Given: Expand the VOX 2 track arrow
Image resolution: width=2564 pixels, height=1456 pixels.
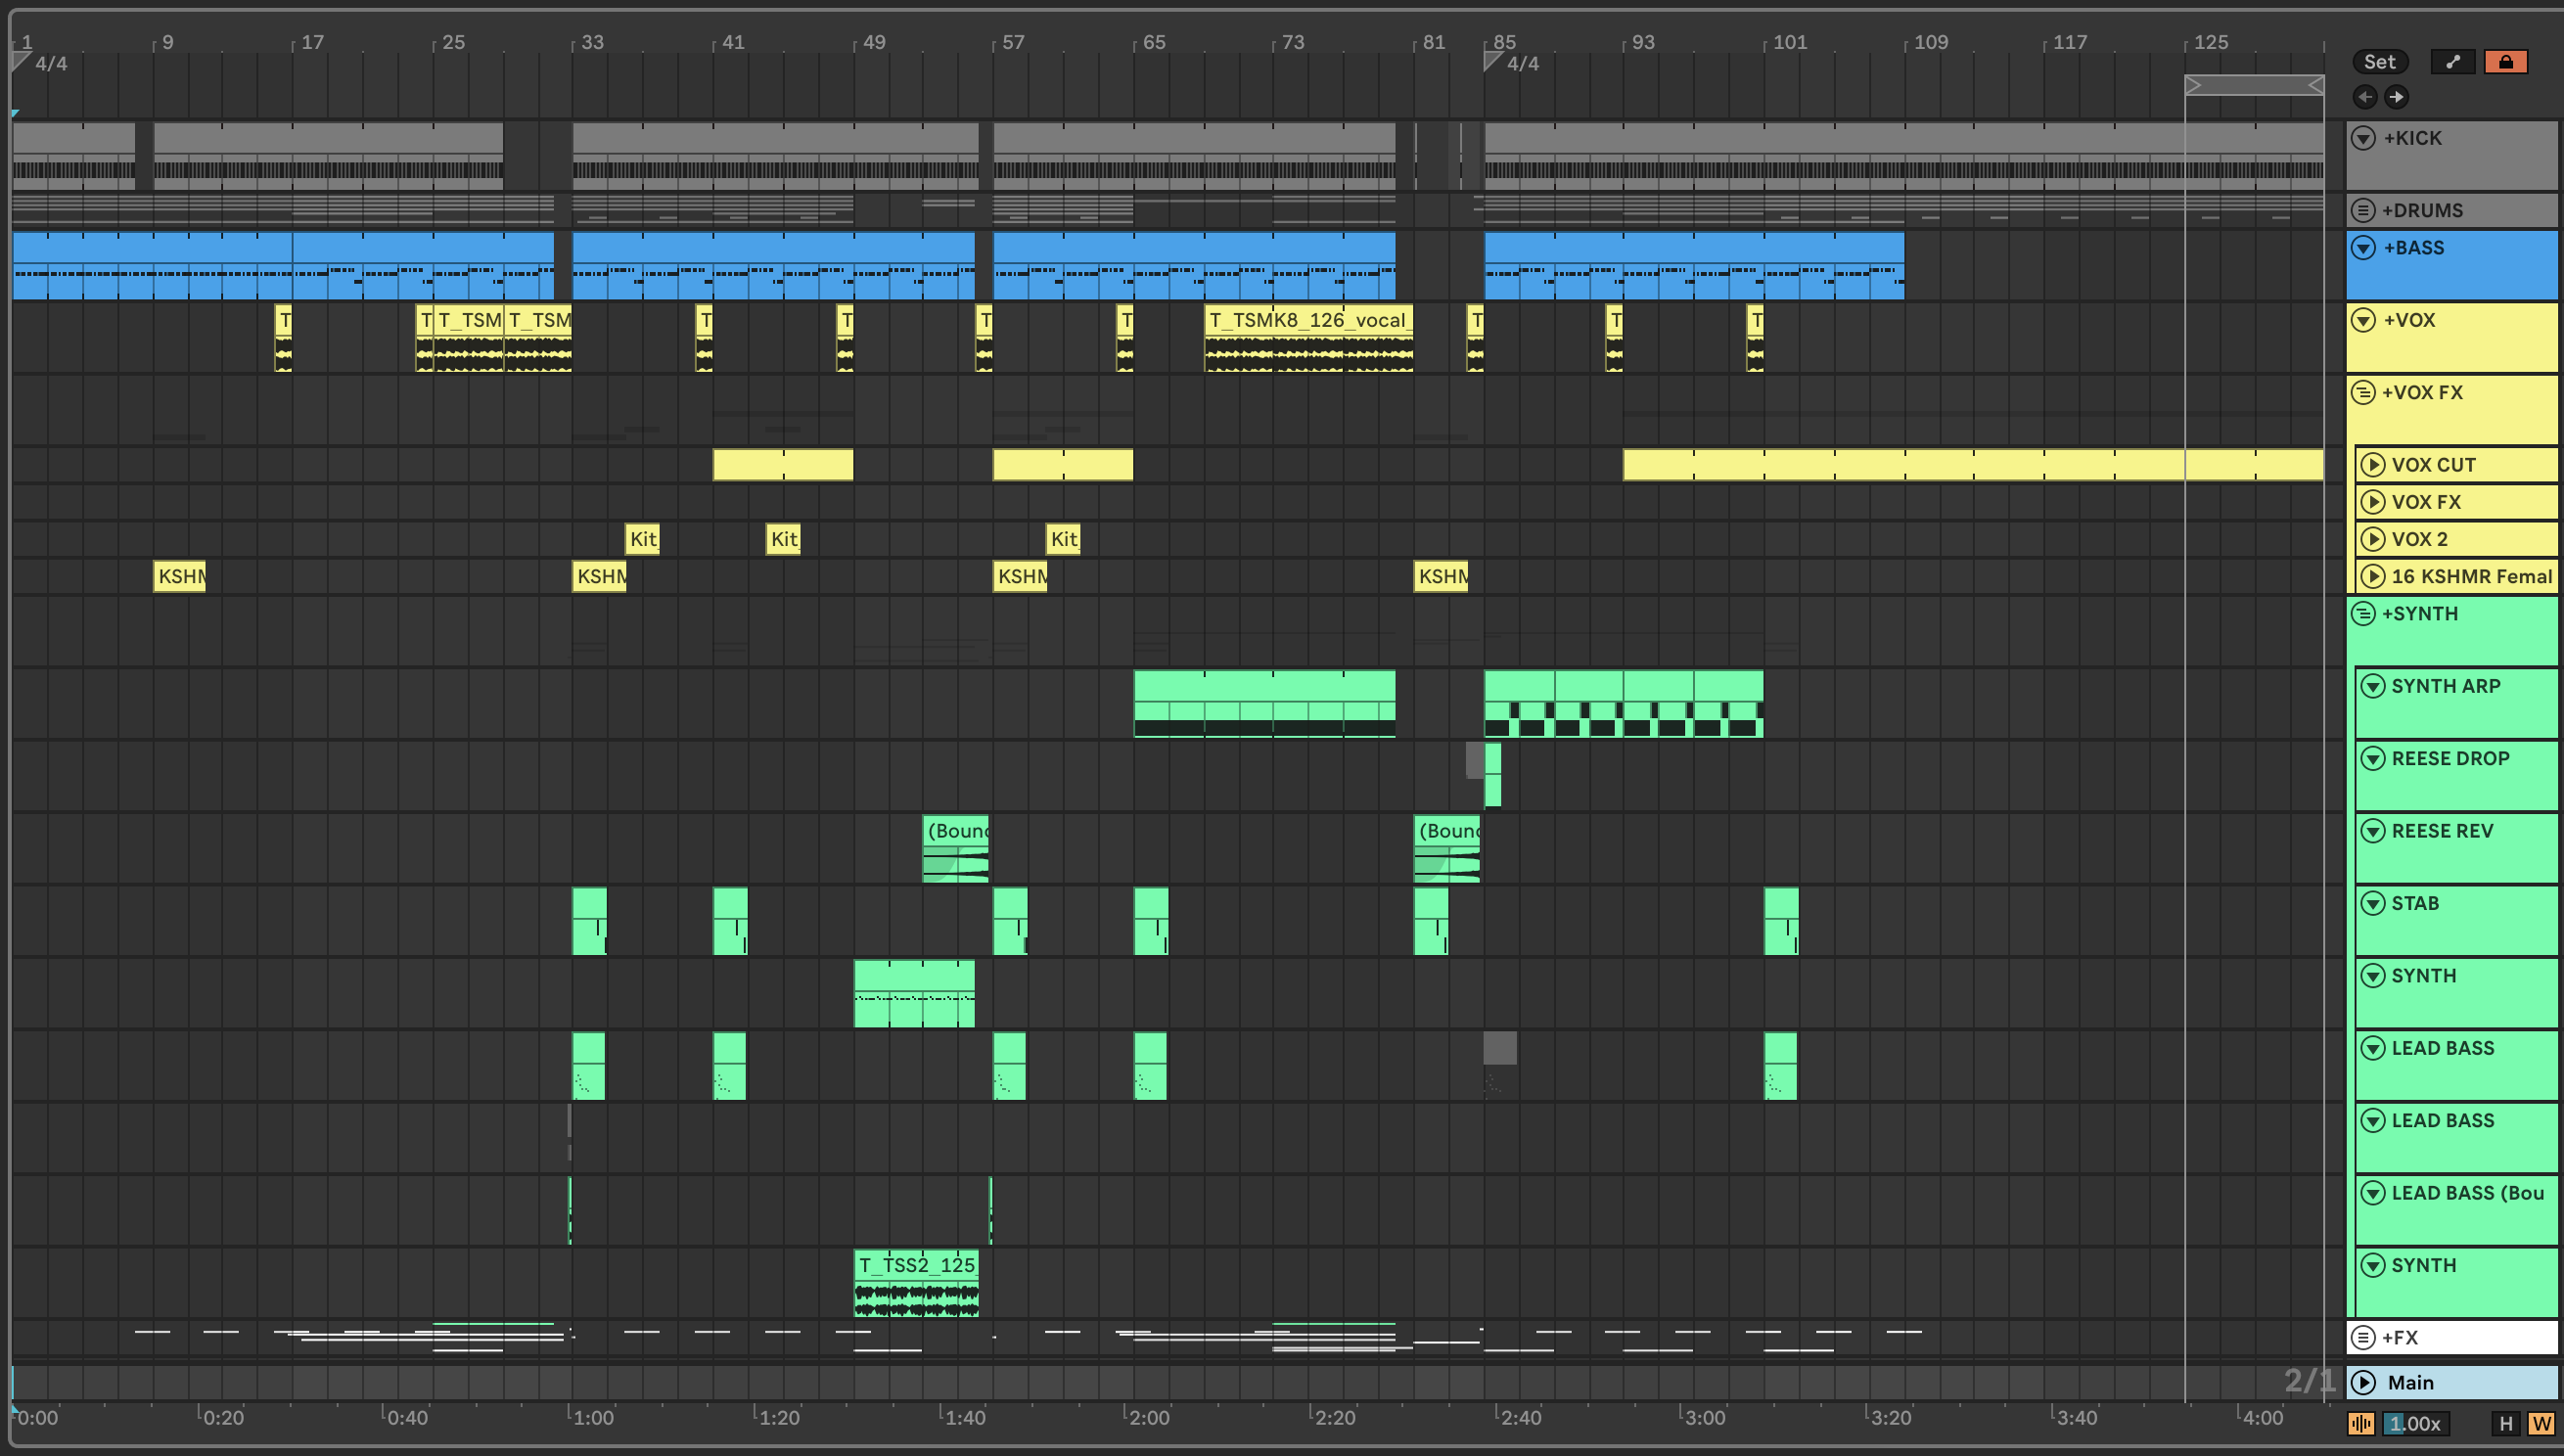Looking at the screenshot, I should pos(2373,539).
